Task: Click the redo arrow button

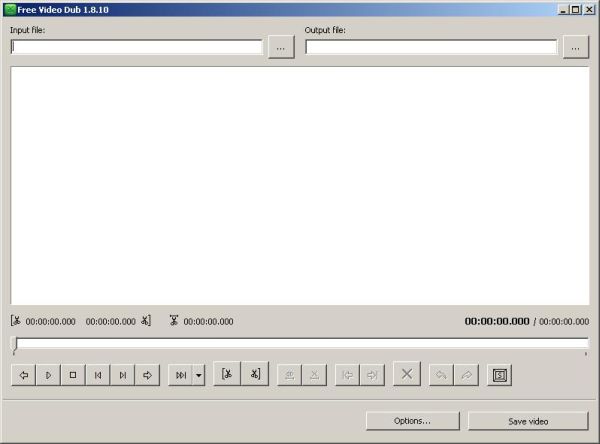Action: [466, 375]
